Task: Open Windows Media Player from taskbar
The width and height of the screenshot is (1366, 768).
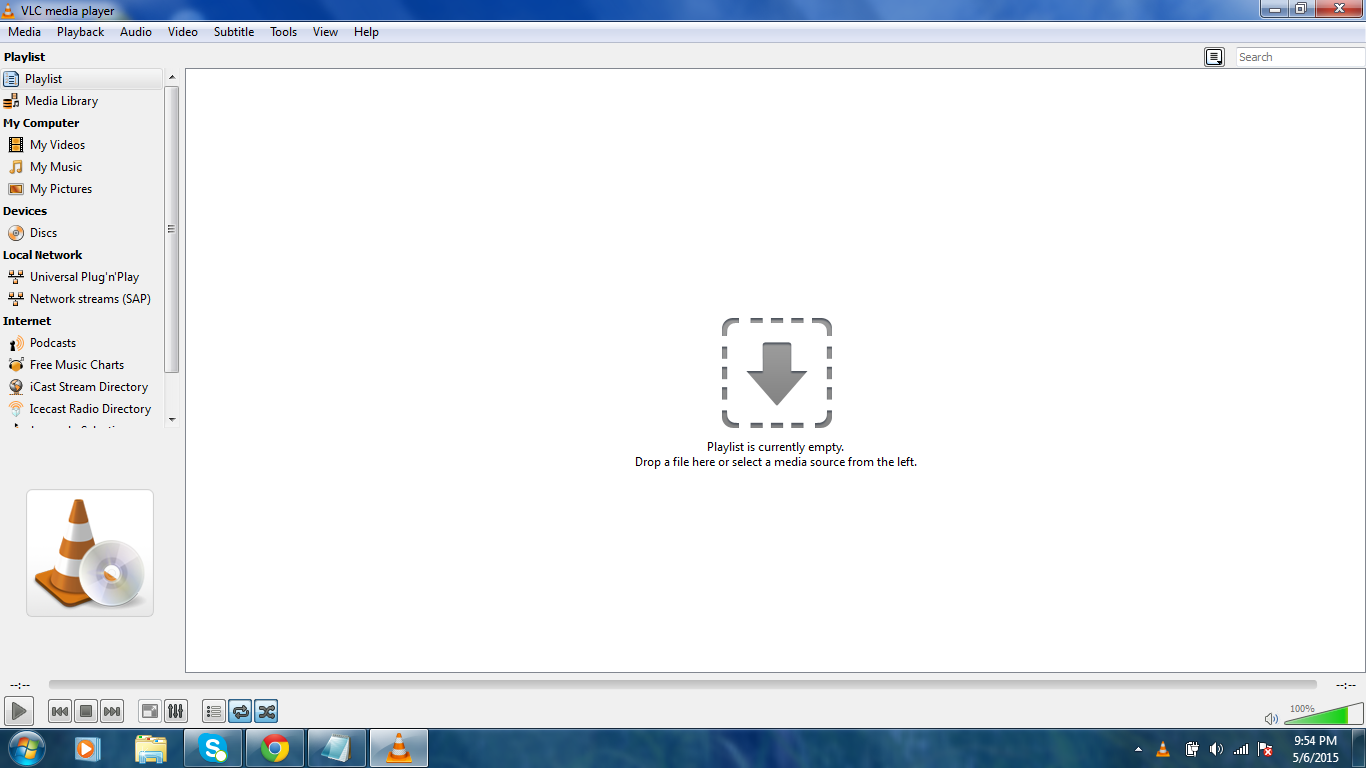Action: (x=87, y=748)
